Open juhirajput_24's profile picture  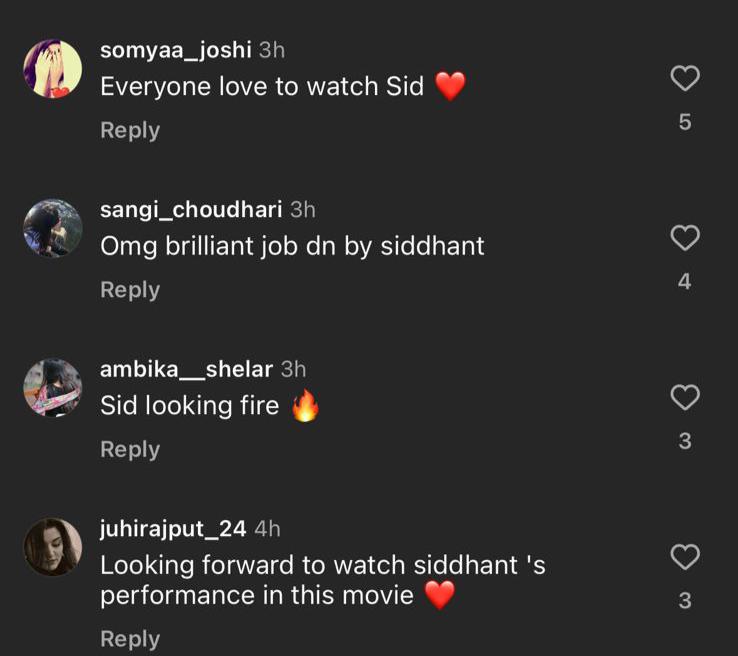[x=52, y=547]
